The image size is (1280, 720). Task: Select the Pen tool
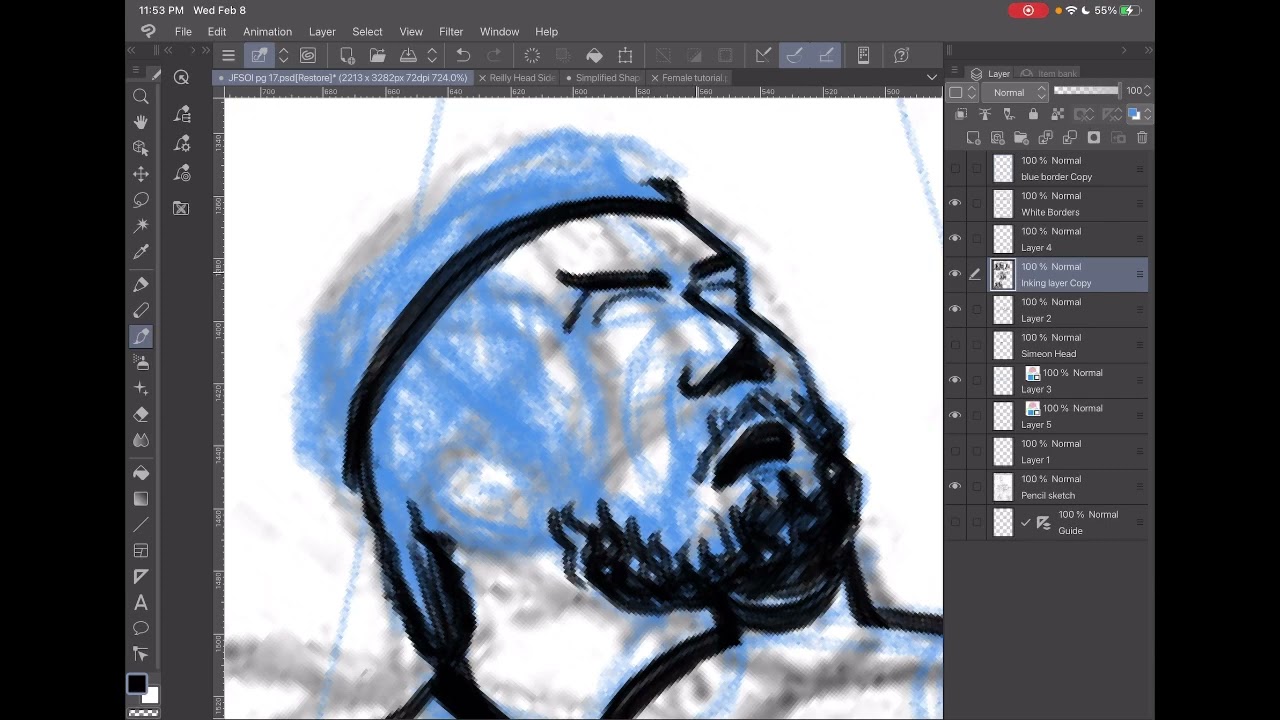pos(141,285)
